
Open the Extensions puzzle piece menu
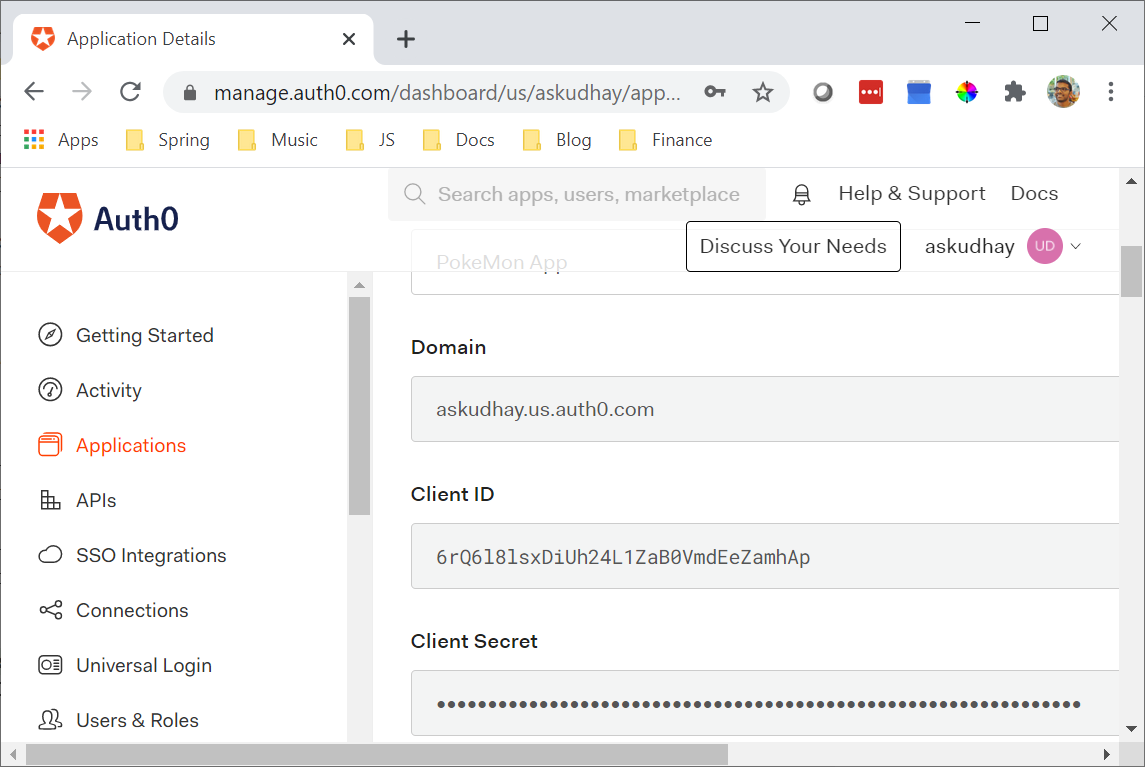coord(1015,92)
